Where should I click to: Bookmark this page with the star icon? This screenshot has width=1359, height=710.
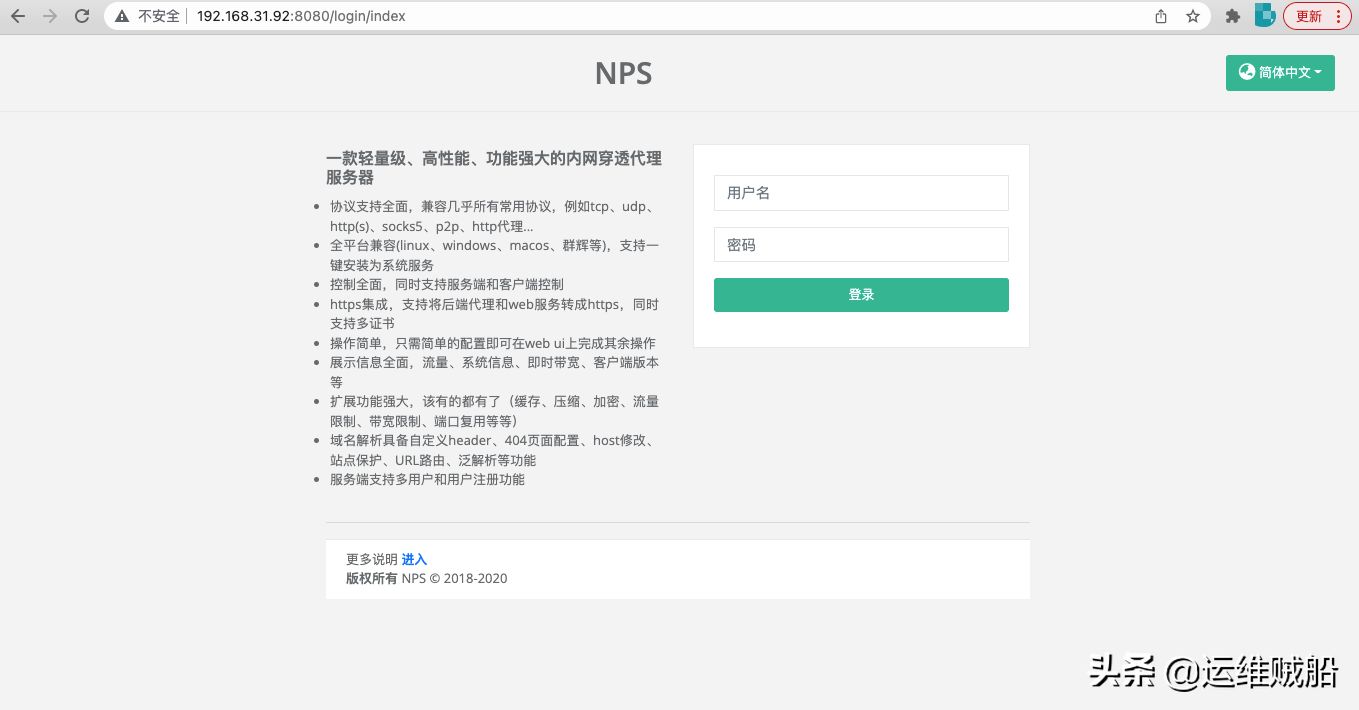[1192, 16]
